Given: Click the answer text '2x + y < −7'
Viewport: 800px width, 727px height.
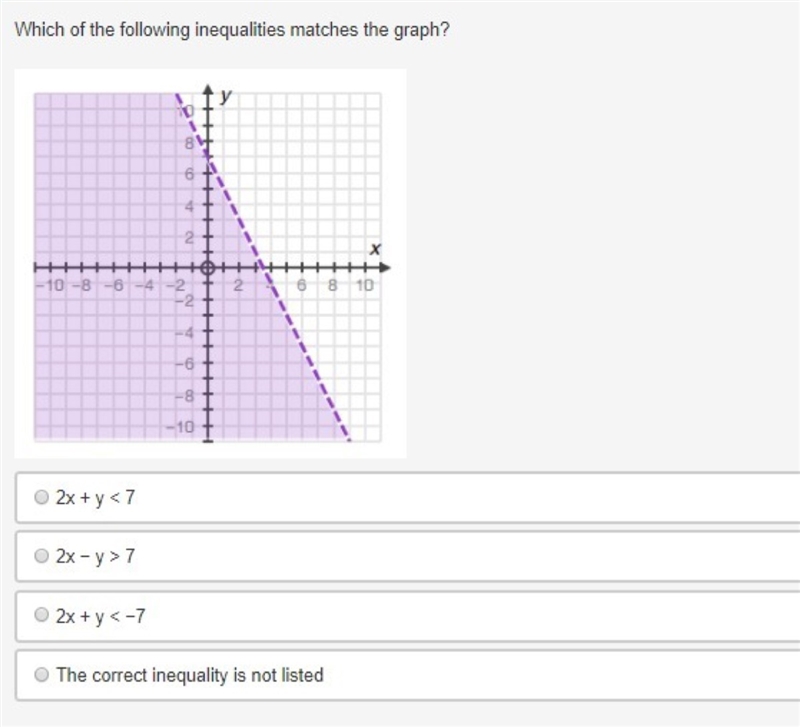Looking at the screenshot, I should click(x=101, y=616).
